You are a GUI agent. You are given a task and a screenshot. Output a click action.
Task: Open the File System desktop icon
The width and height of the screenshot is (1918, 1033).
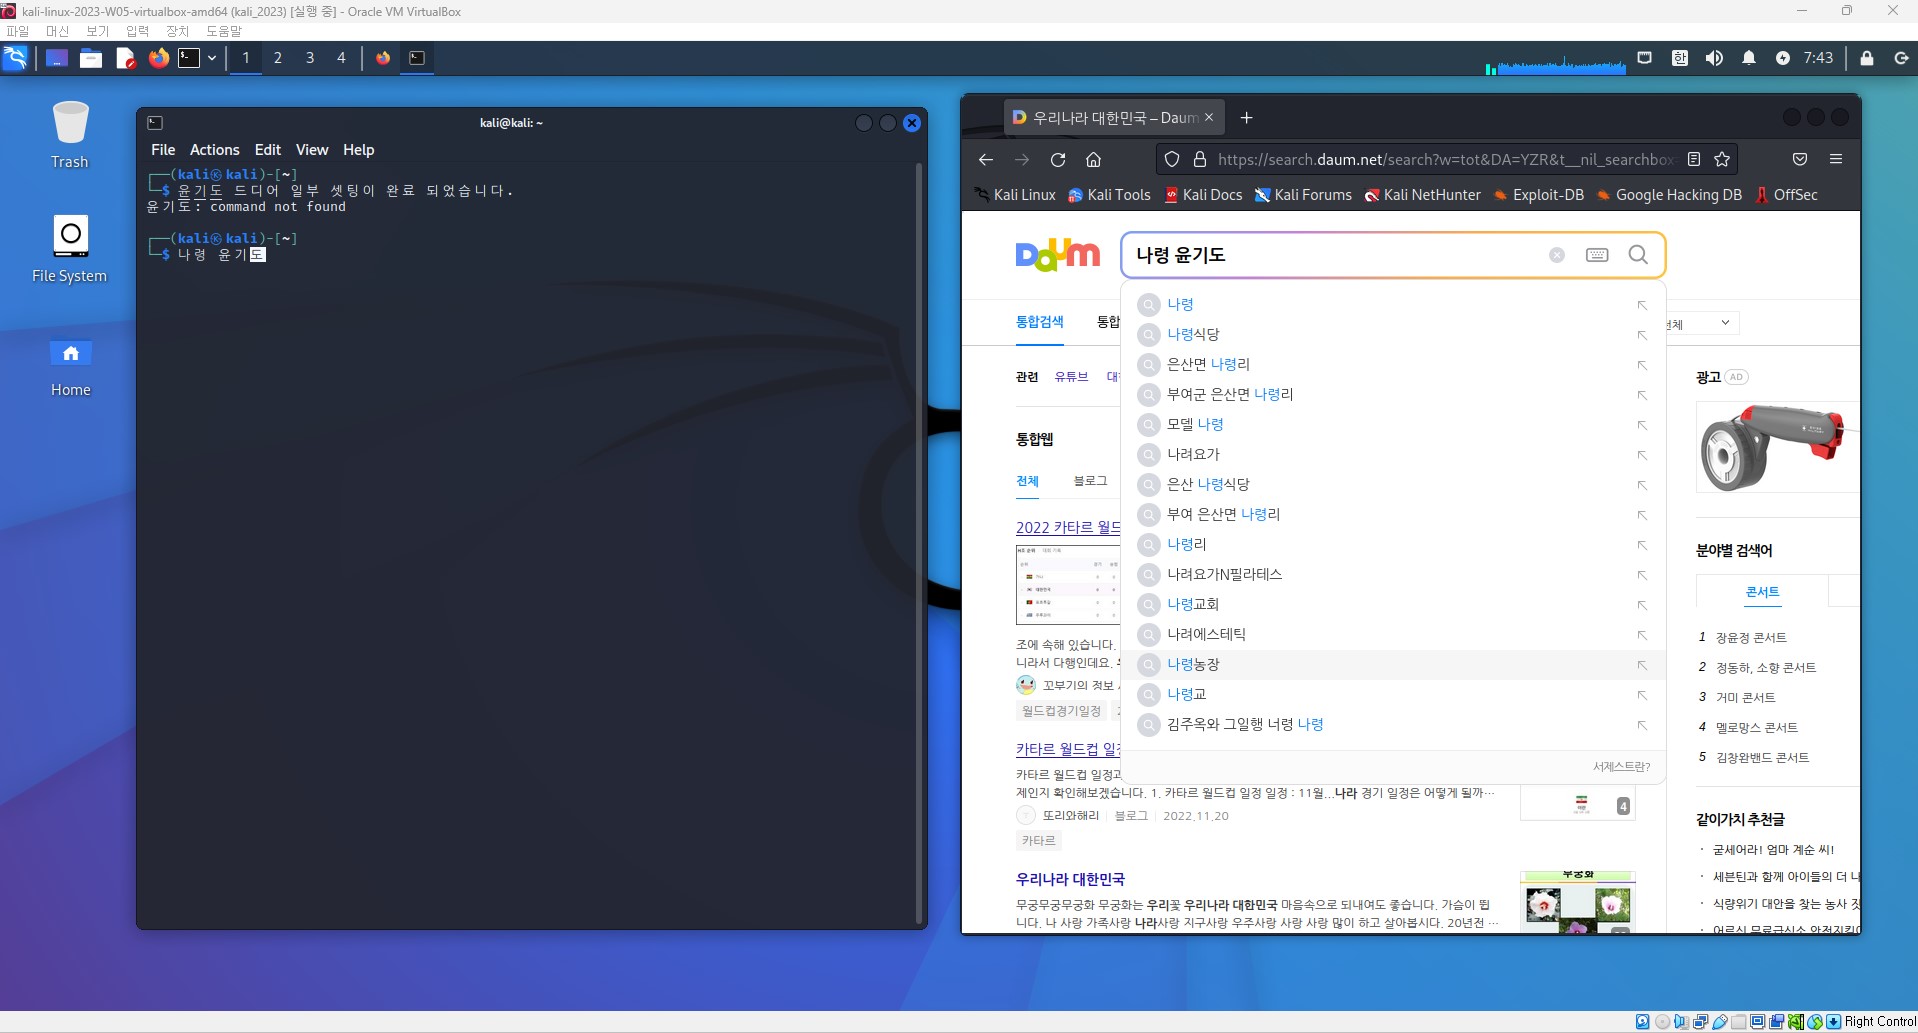pos(70,249)
